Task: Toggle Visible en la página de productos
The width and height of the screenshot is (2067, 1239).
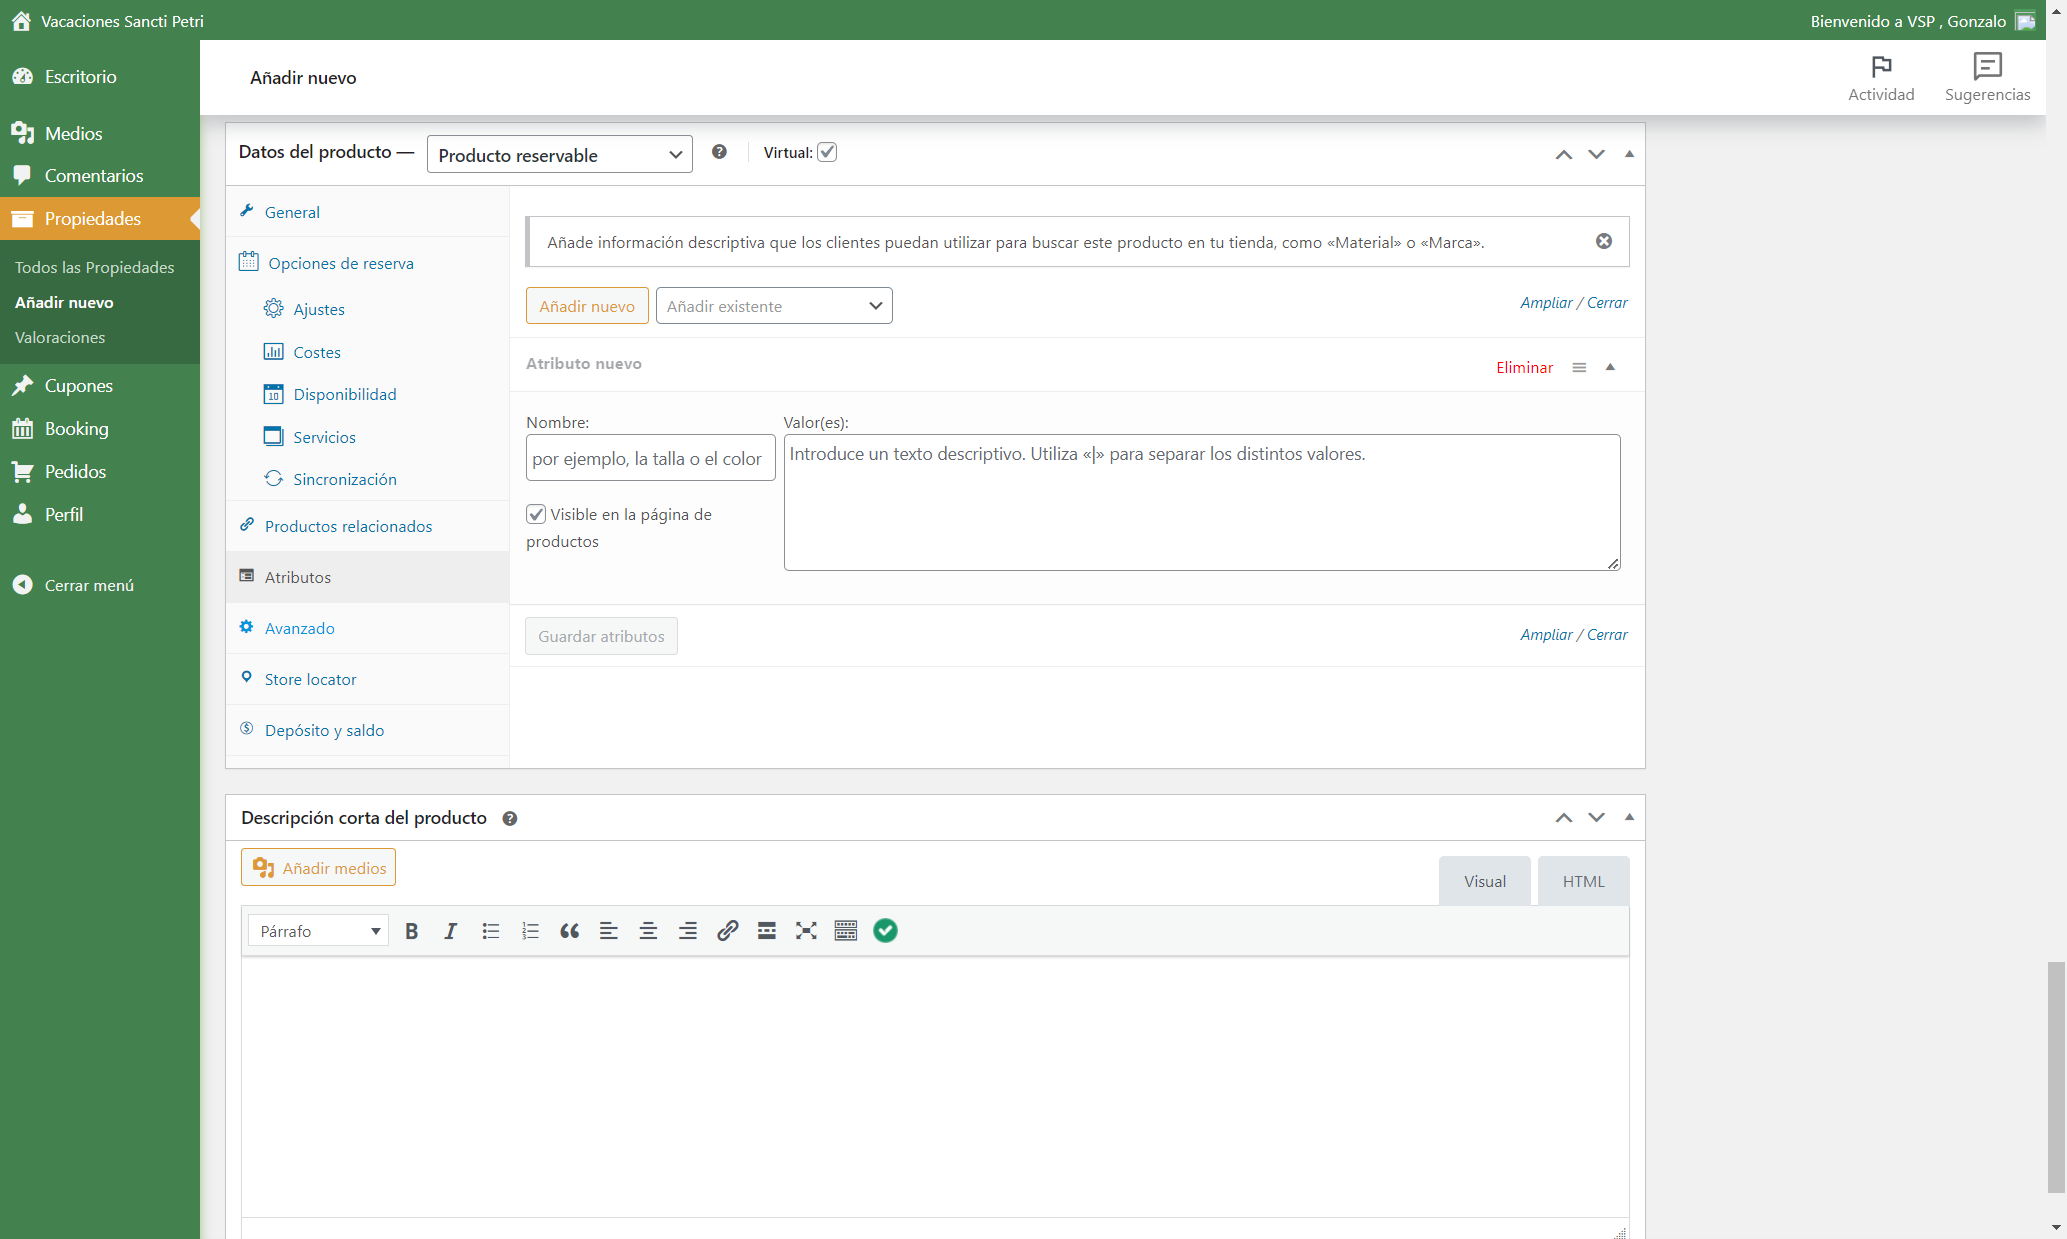Action: click(536, 514)
